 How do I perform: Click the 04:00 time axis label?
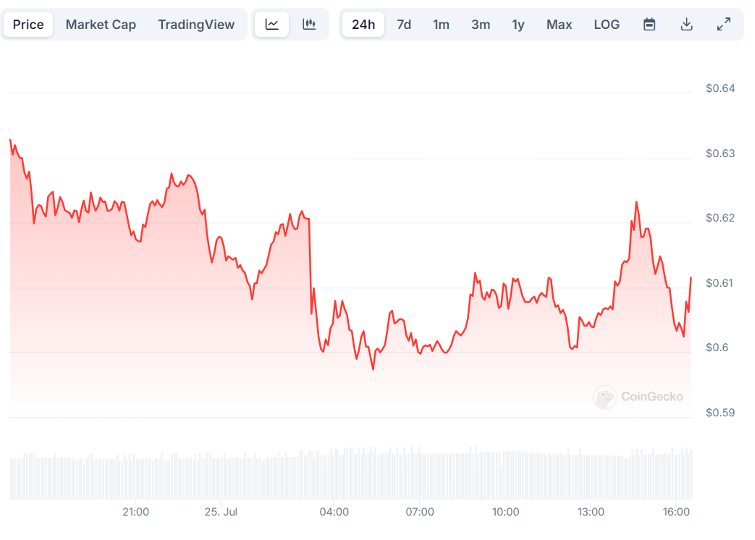(334, 512)
